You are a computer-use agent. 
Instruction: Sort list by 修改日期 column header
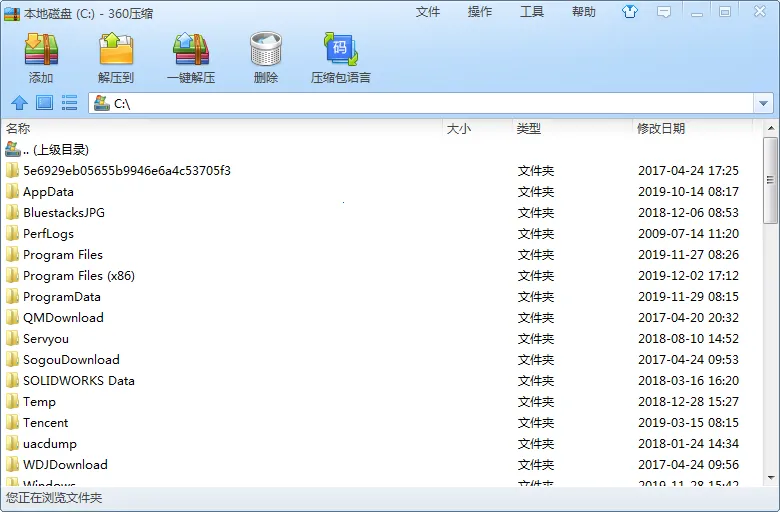click(x=661, y=129)
